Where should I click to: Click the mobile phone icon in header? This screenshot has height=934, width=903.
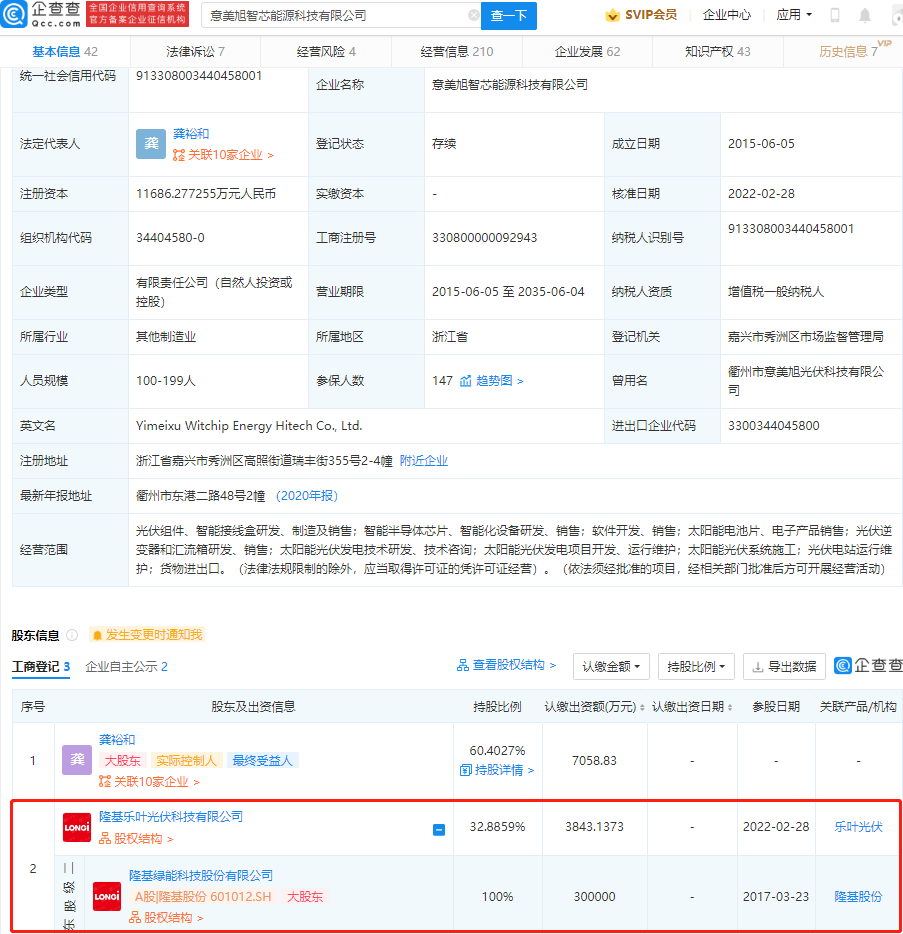[835, 15]
